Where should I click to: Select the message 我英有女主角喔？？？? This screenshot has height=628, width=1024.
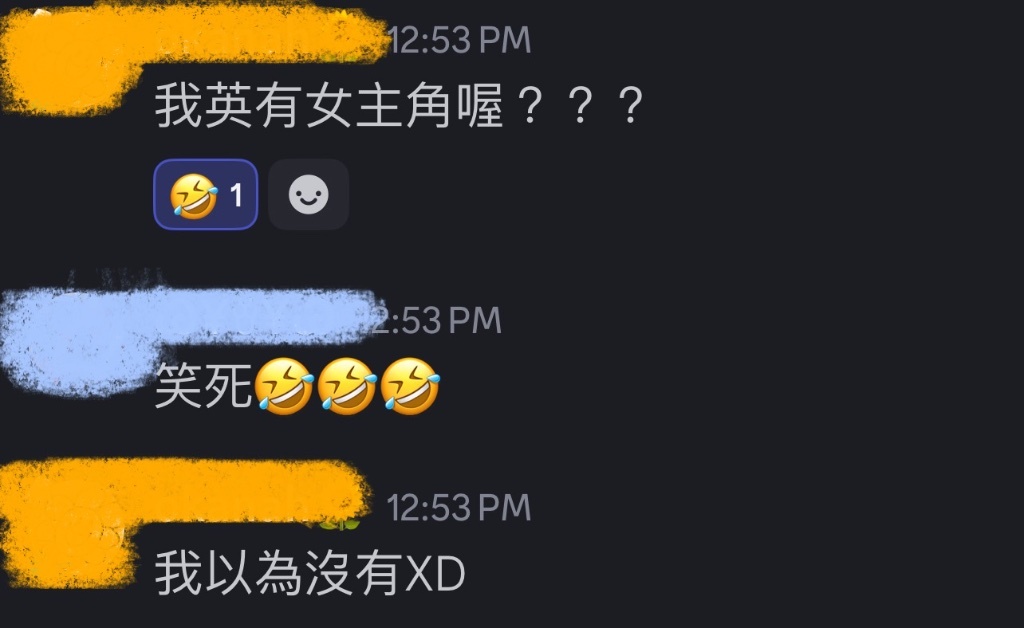pyautogui.click(x=399, y=106)
